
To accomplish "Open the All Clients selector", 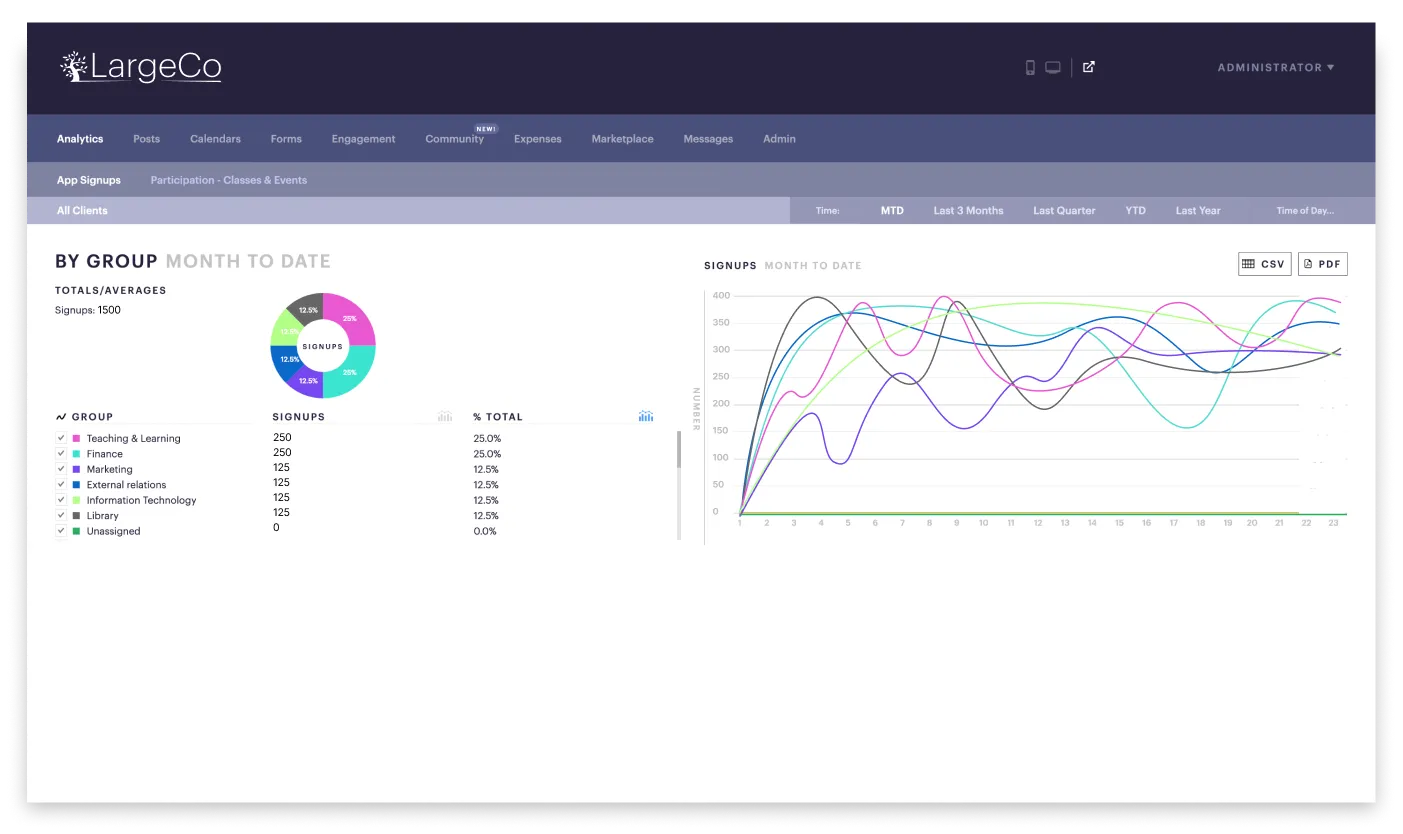I will click(x=82, y=211).
